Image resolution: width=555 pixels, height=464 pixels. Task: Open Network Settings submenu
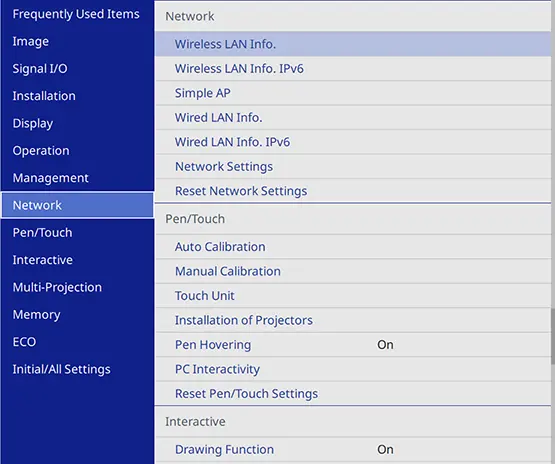pyautogui.click(x=353, y=166)
